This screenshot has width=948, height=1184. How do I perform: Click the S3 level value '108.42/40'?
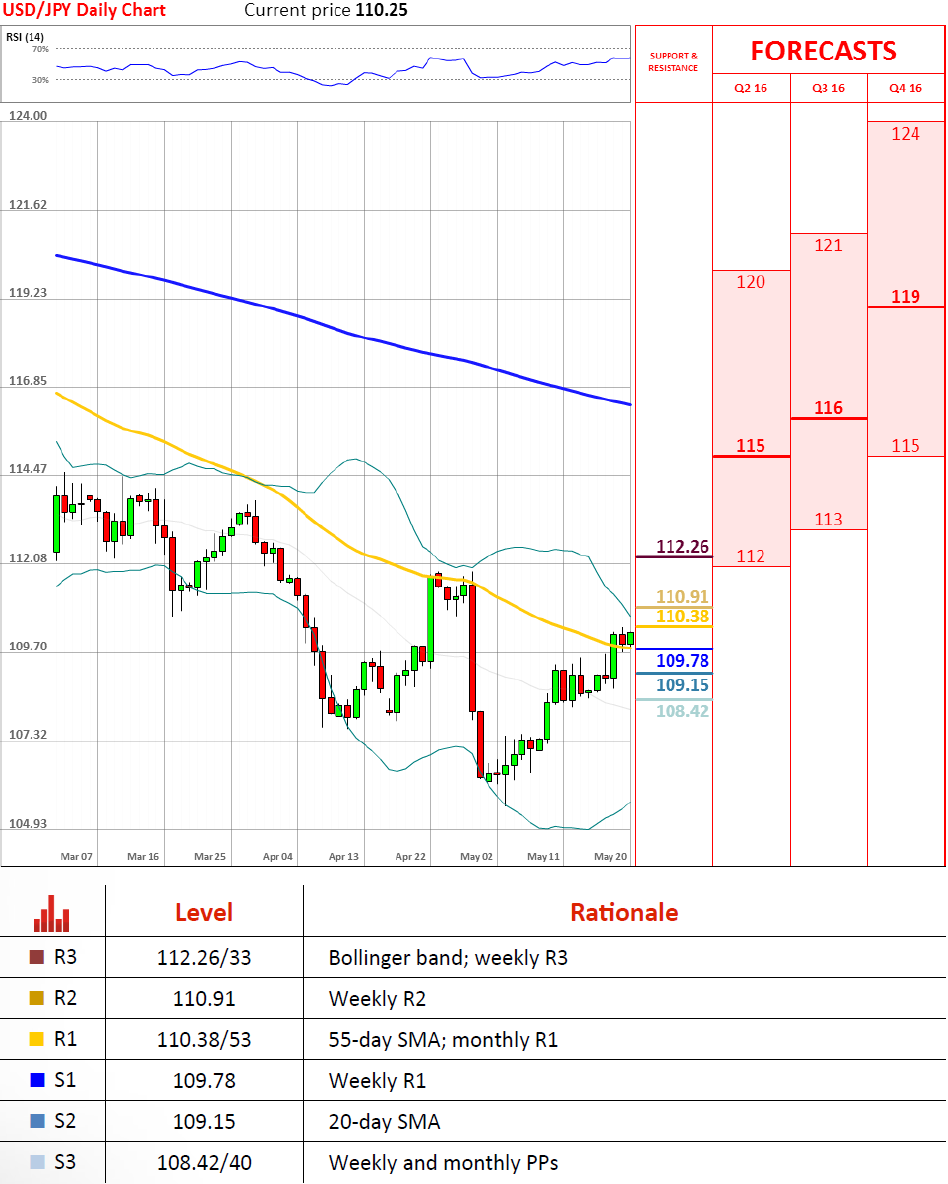(x=204, y=1161)
